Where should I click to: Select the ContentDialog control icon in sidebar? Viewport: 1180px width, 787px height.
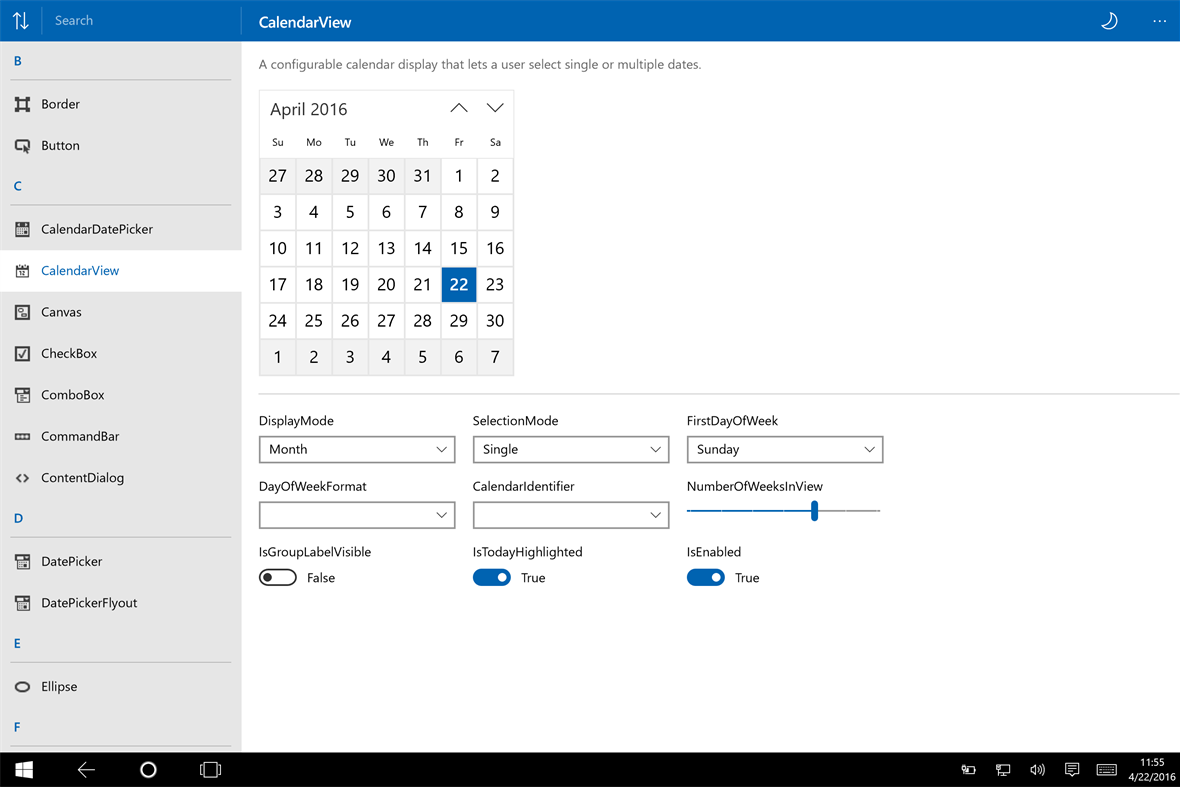click(x=22, y=477)
